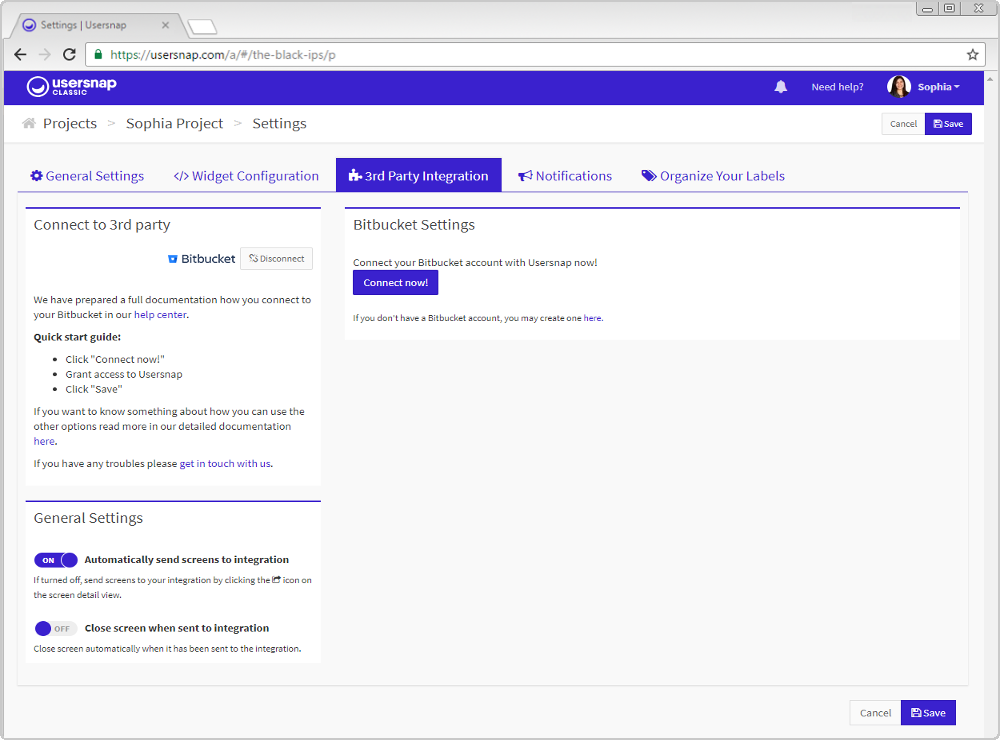
Task: Click the share icon in the toggle description
Action: coord(276,580)
